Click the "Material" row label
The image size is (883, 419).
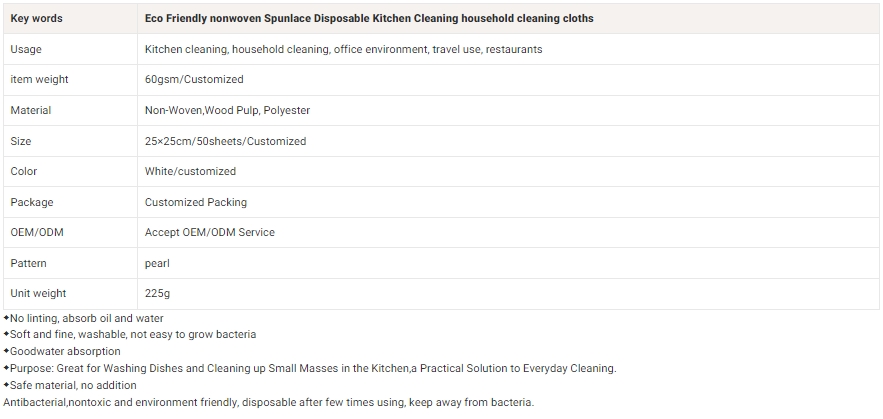point(31,110)
